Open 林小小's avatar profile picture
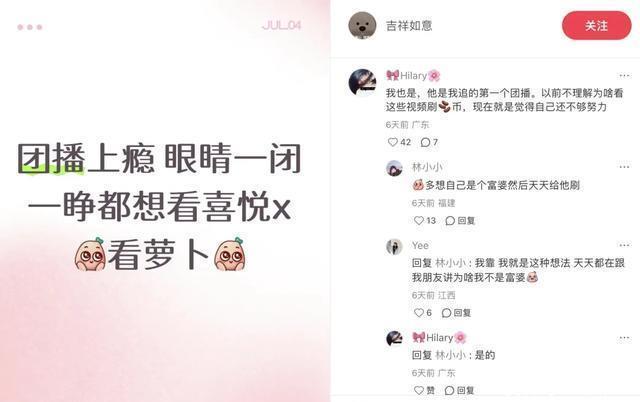Viewport: 640px width, 402px height. click(394, 168)
